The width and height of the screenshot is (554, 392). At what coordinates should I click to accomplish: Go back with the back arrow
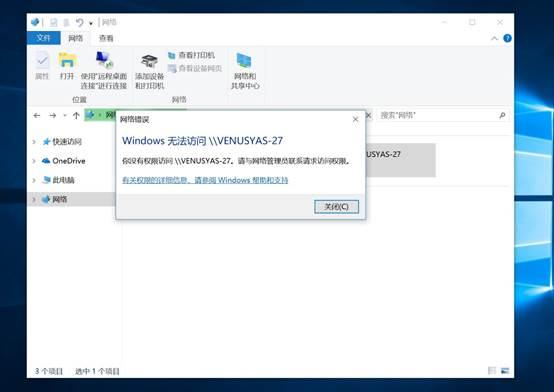point(37,115)
